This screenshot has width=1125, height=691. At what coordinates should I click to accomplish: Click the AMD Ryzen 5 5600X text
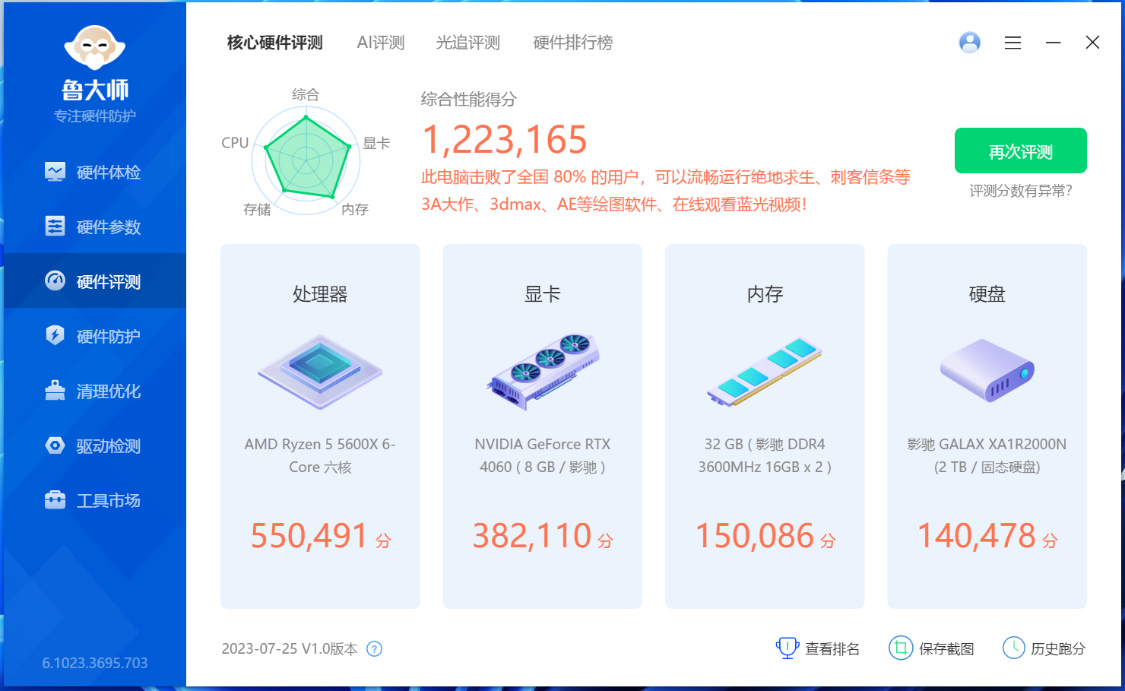click(320, 455)
